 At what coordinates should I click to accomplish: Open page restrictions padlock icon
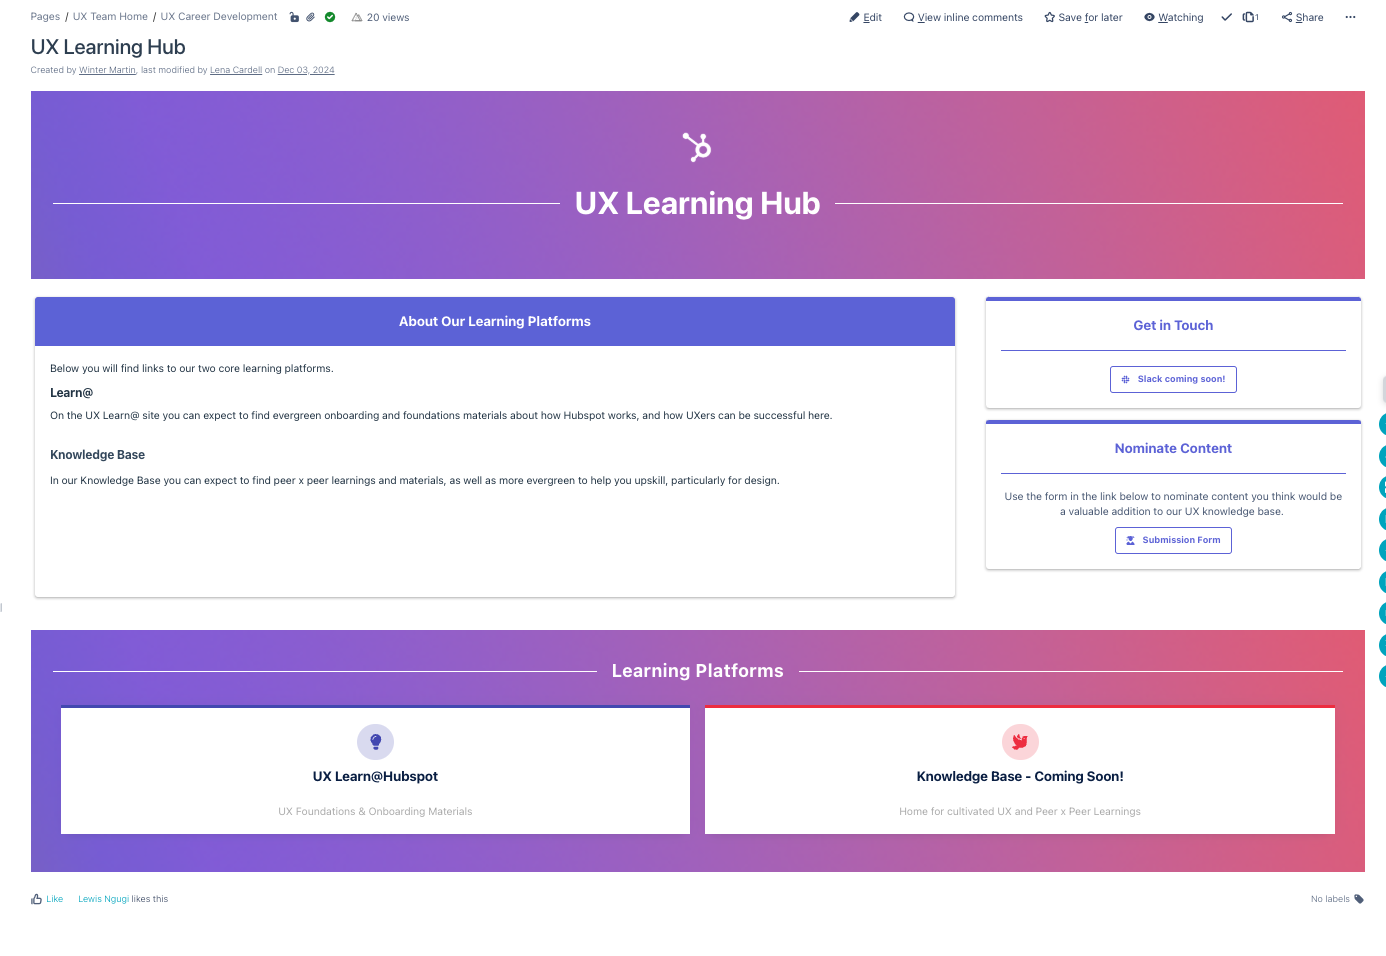coord(294,17)
